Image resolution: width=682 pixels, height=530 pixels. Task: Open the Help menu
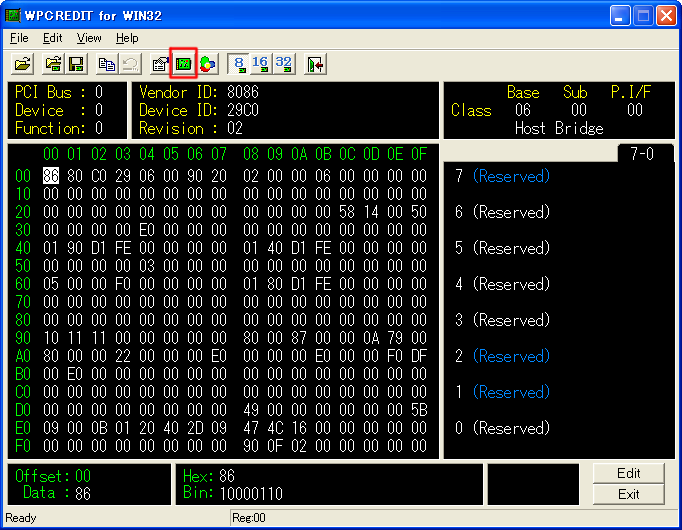pos(127,38)
